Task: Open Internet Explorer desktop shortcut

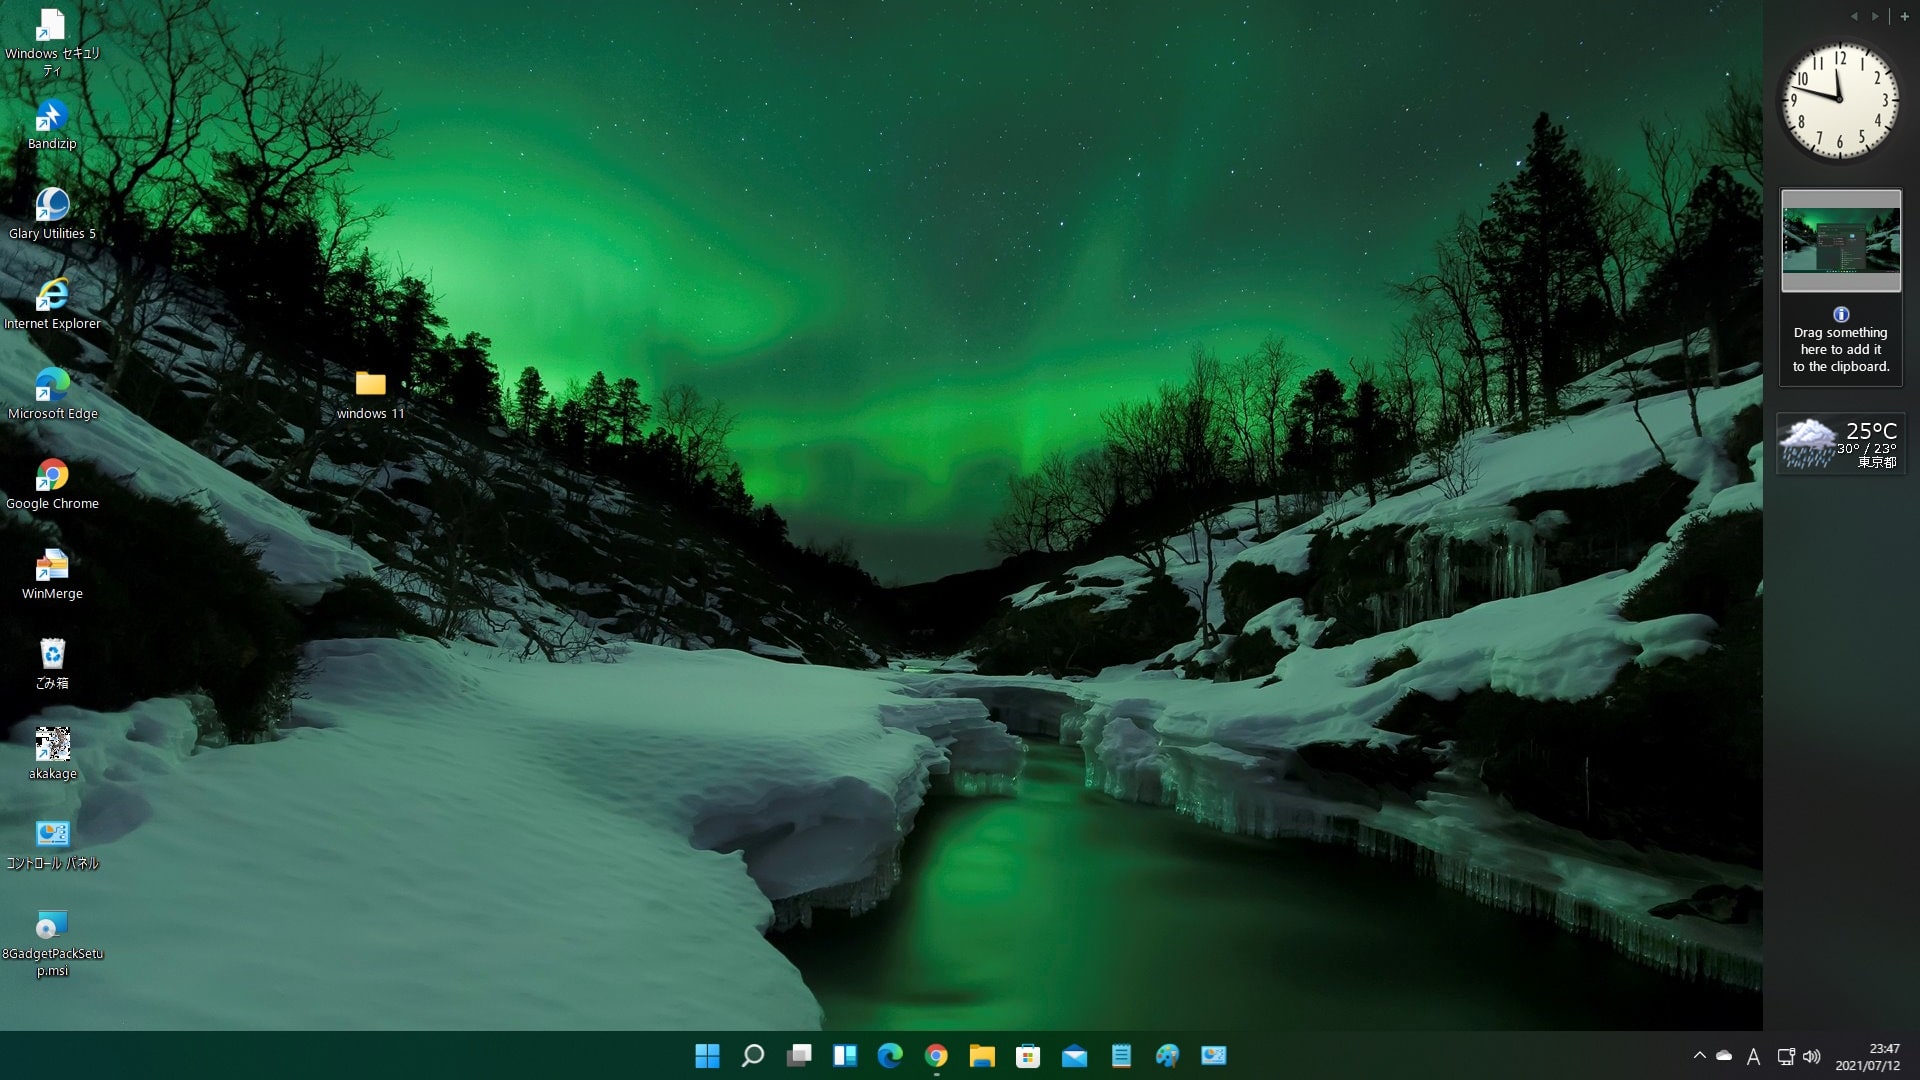Action: 52,304
